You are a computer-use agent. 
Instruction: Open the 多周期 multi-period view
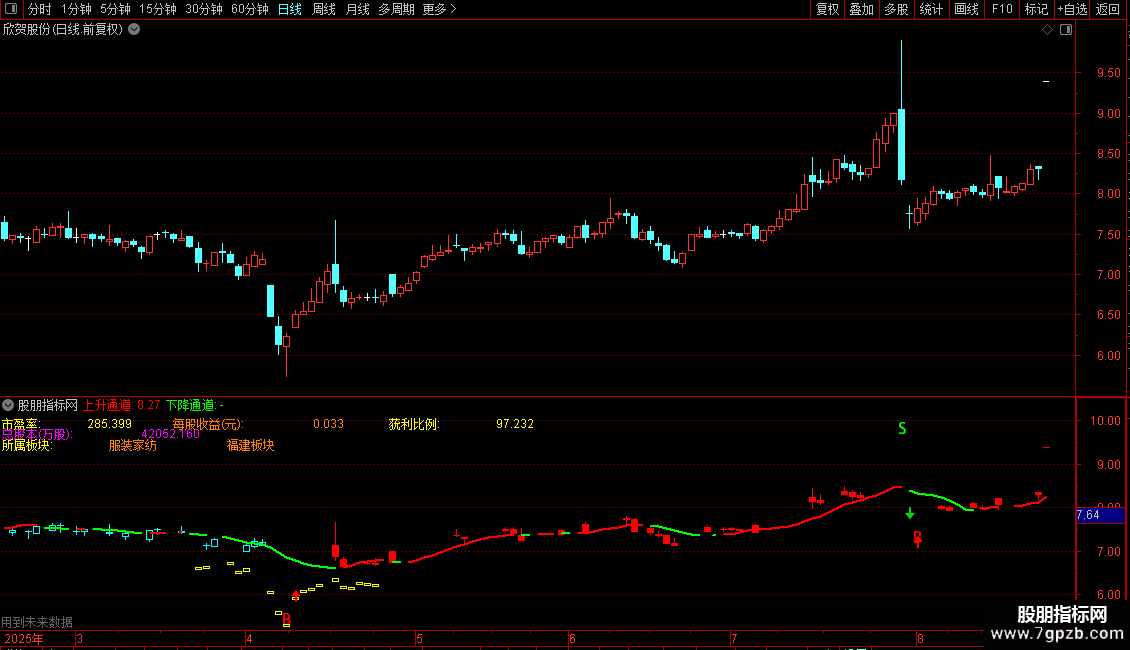coord(396,9)
